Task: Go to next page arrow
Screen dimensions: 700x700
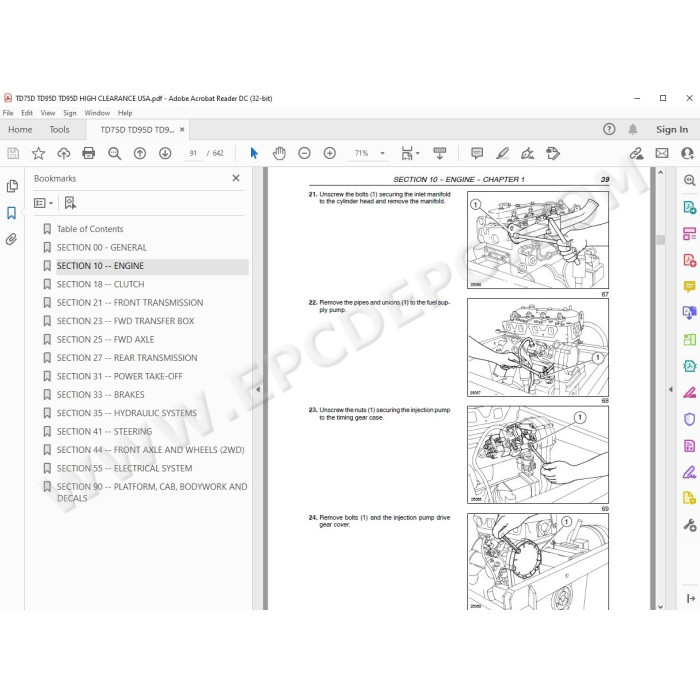Action: (165, 154)
